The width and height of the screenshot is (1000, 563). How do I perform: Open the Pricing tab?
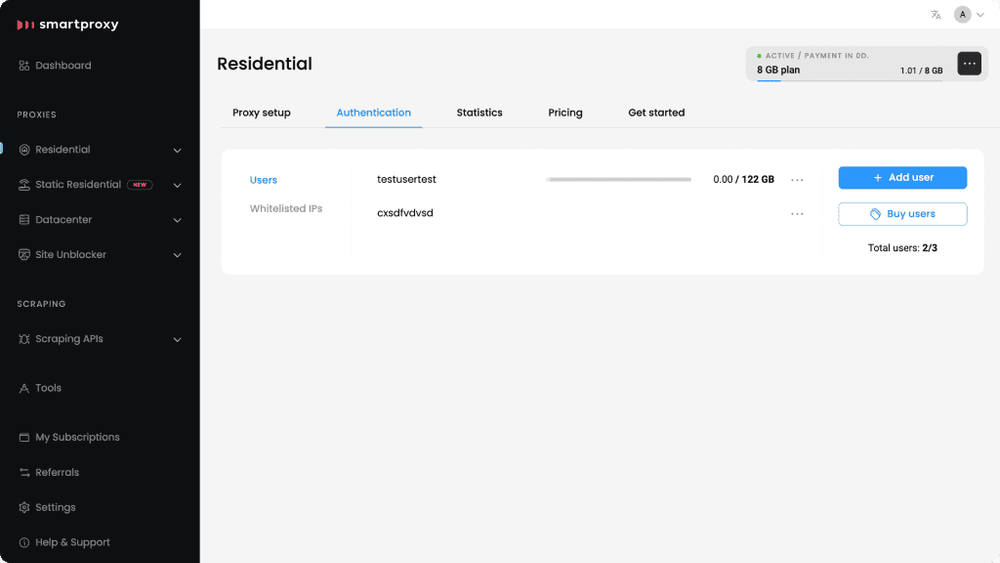[565, 113]
